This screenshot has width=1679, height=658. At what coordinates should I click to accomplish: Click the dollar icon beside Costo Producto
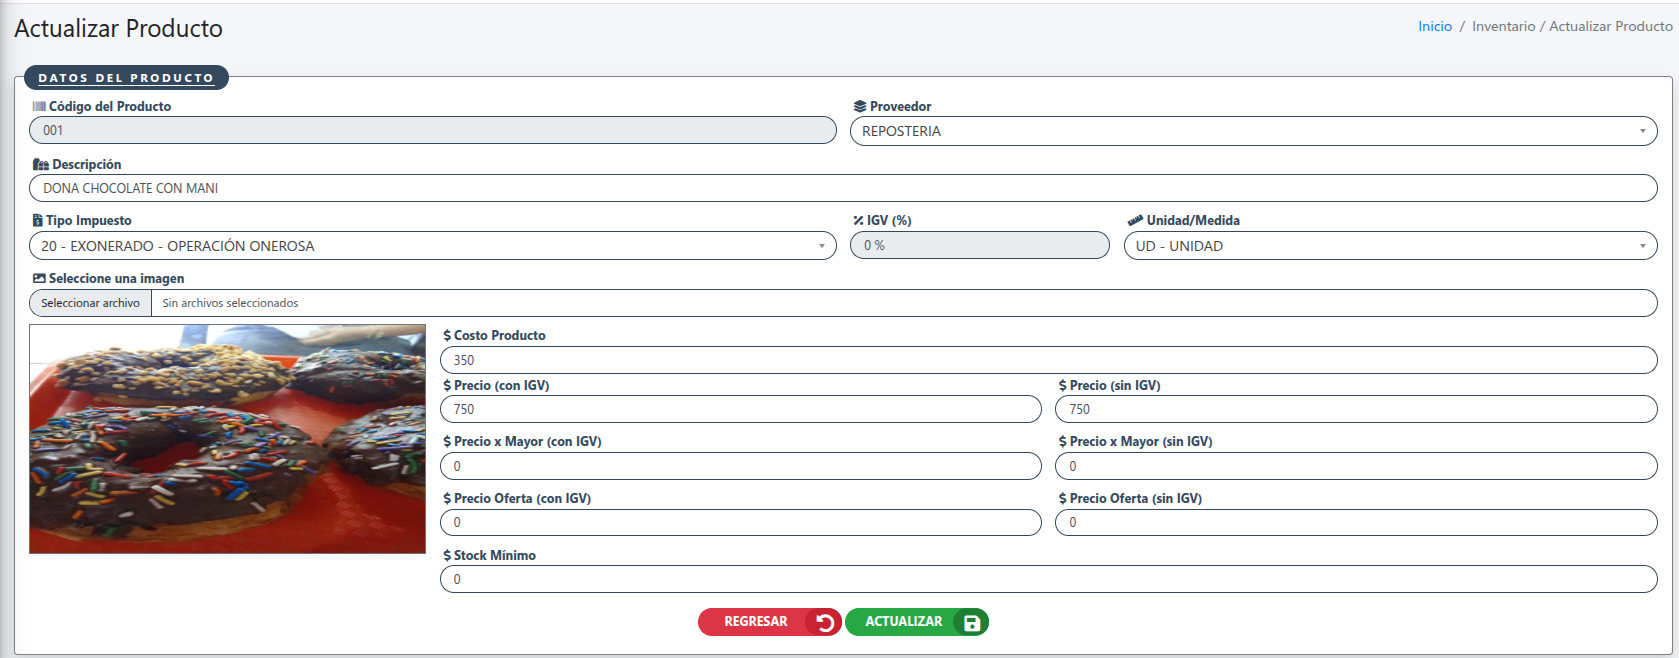click(447, 335)
